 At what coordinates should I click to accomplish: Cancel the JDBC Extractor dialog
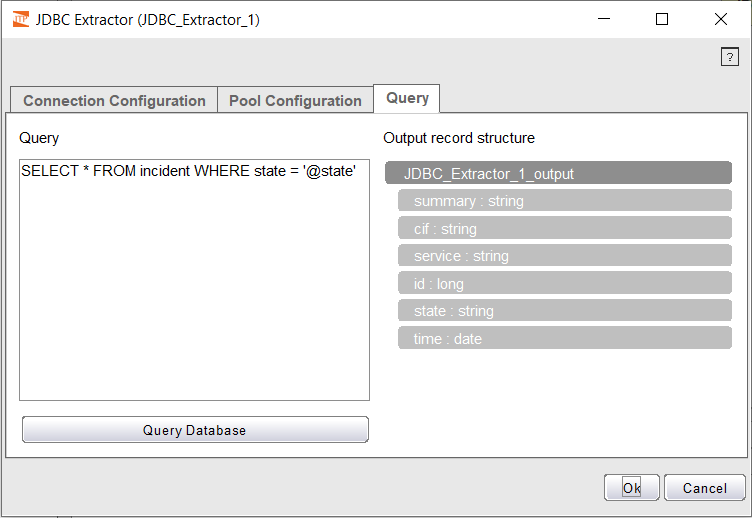(x=705, y=488)
